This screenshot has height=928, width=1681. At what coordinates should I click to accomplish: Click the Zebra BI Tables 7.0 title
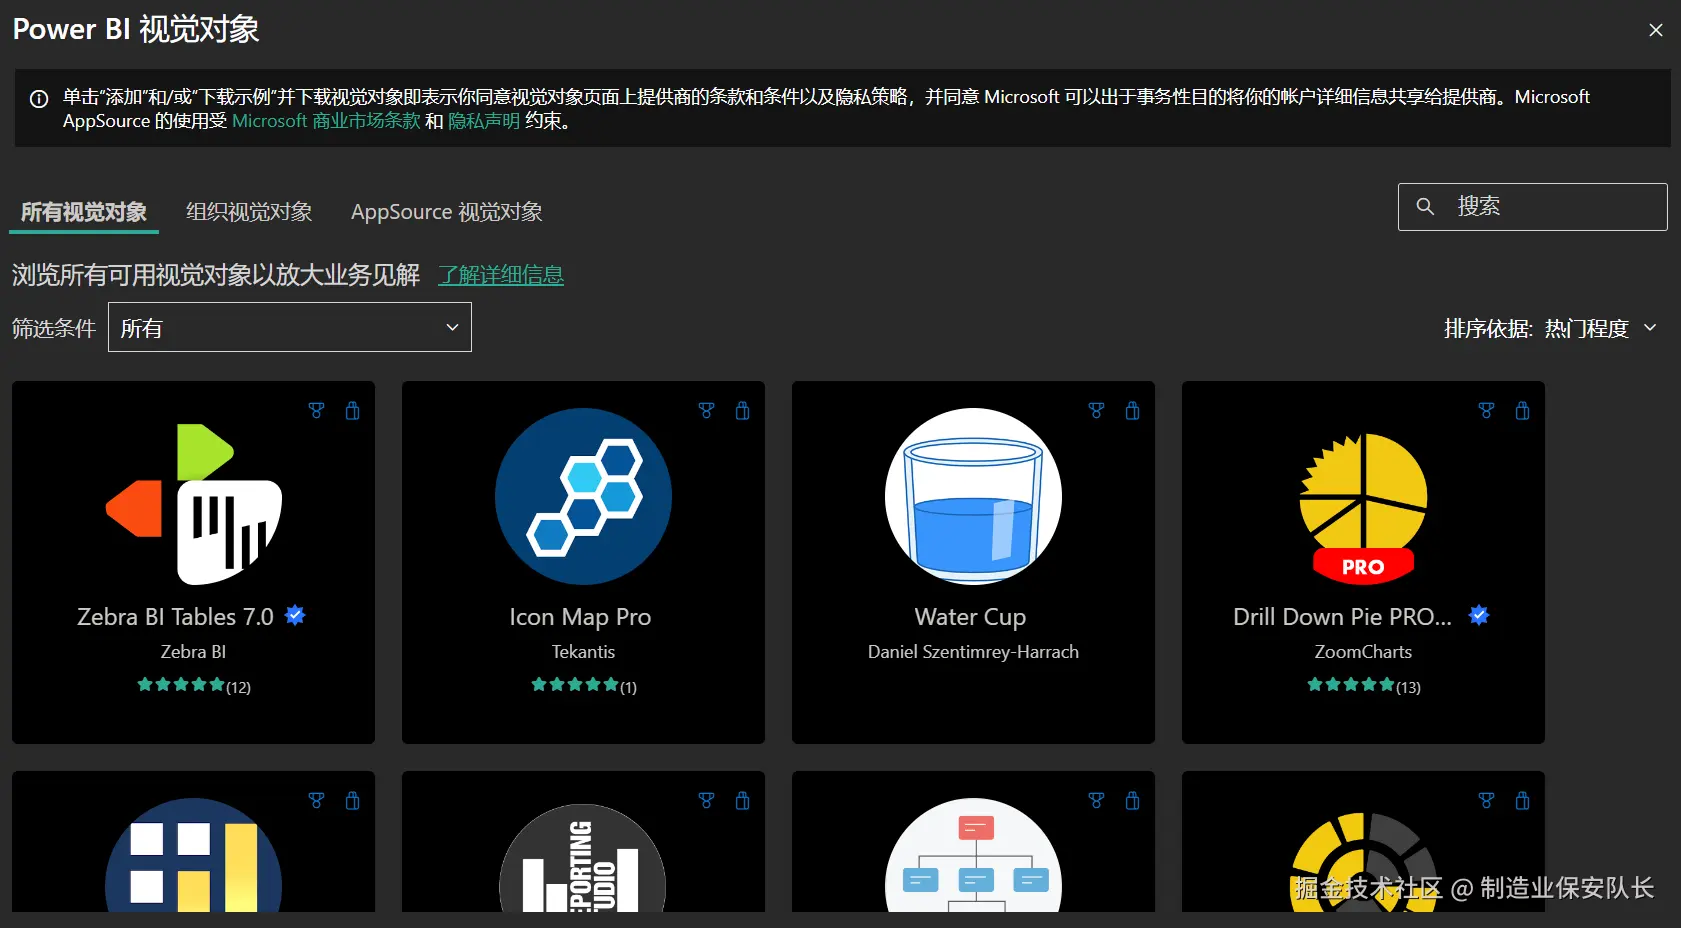click(176, 617)
